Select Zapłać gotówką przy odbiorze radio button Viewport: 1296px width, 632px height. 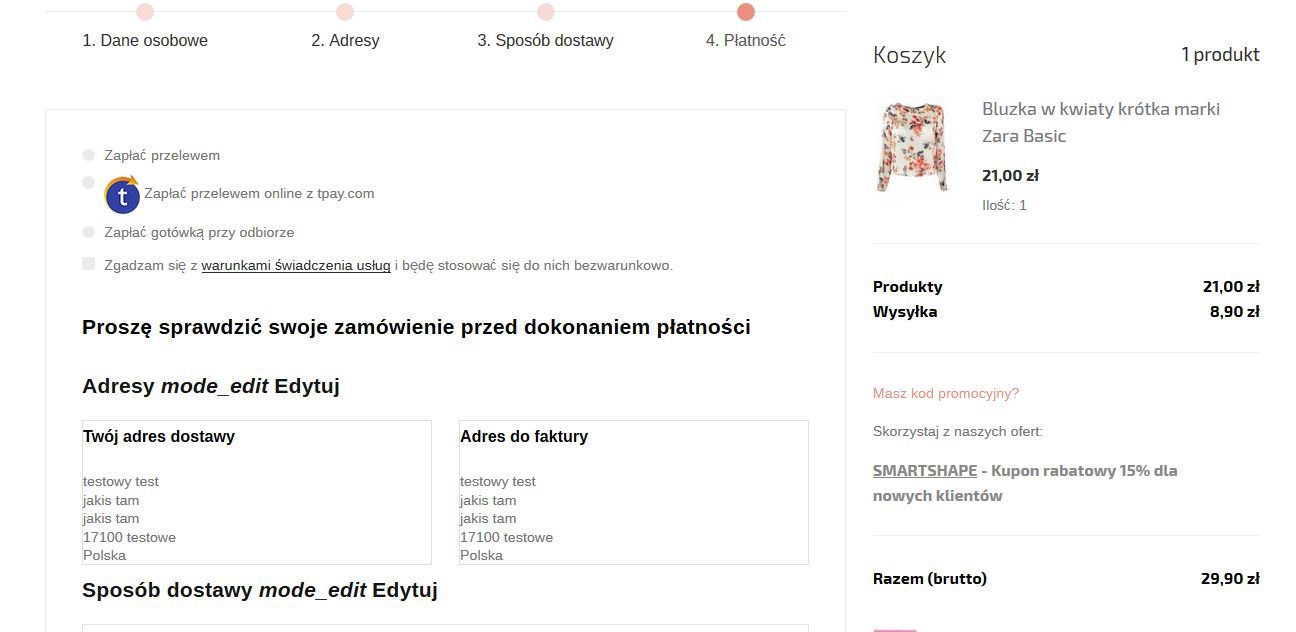click(89, 232)
